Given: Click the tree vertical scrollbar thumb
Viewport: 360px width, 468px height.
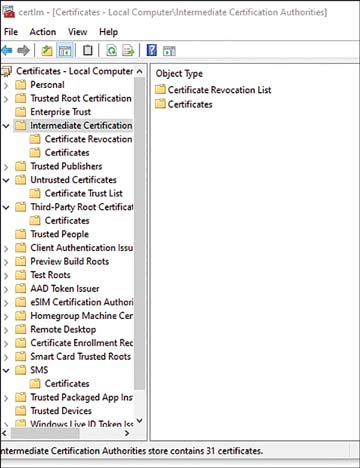Looking at the screenshot, I should tap(140, 234).
